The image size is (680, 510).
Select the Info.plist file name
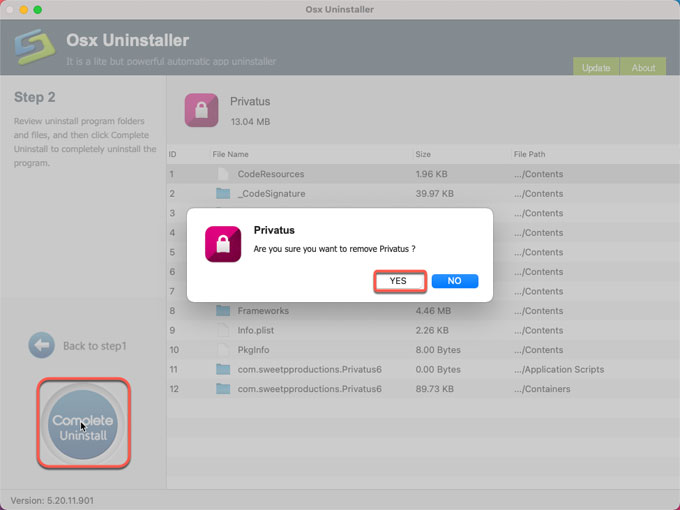255,330
